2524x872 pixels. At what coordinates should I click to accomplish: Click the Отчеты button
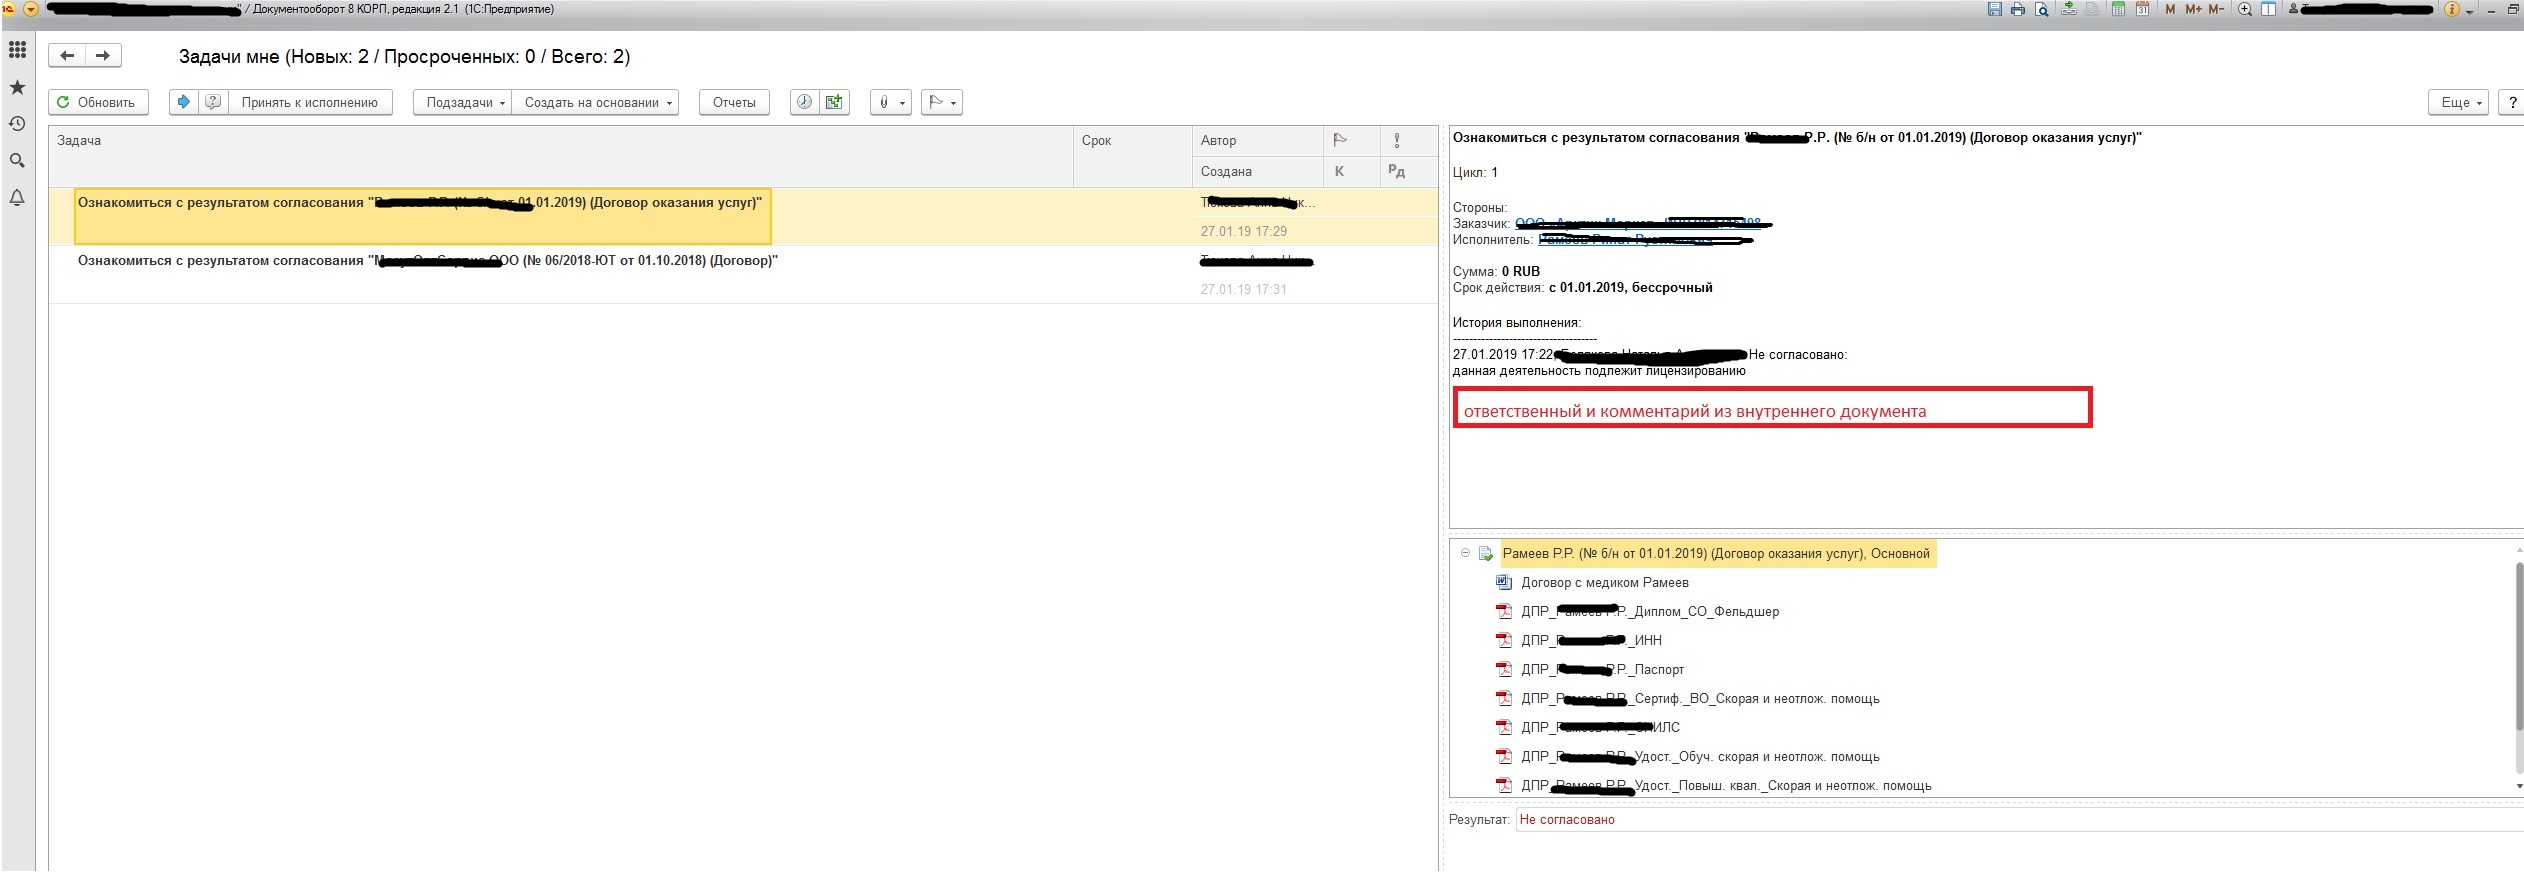733,102
